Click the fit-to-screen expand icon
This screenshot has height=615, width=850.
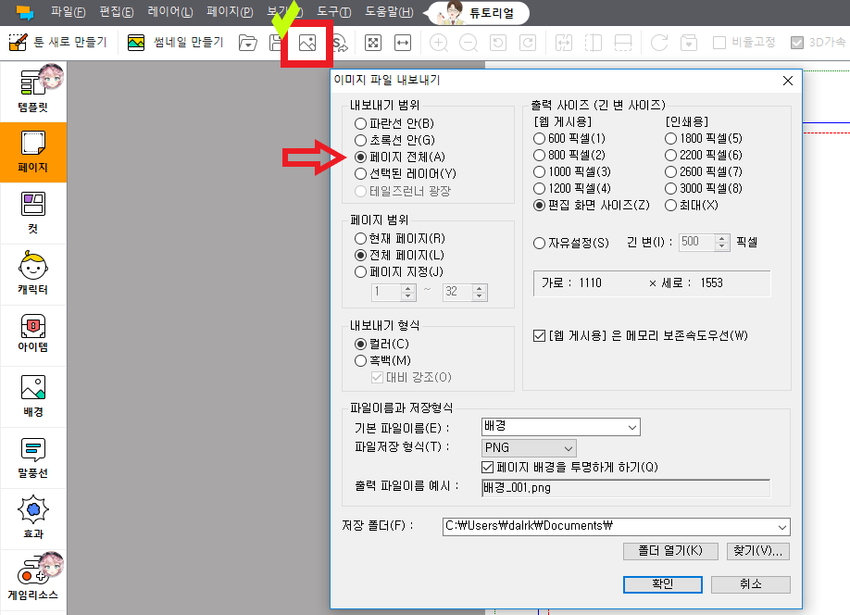(373, 43)
